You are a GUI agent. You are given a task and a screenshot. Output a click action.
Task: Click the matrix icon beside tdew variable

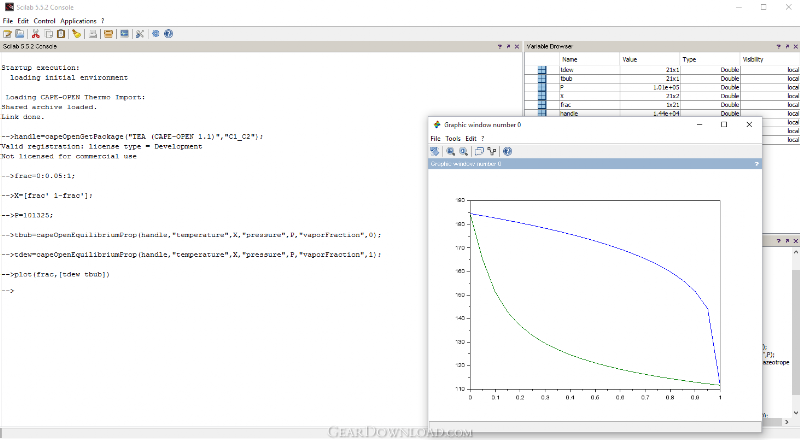(542, 70)
